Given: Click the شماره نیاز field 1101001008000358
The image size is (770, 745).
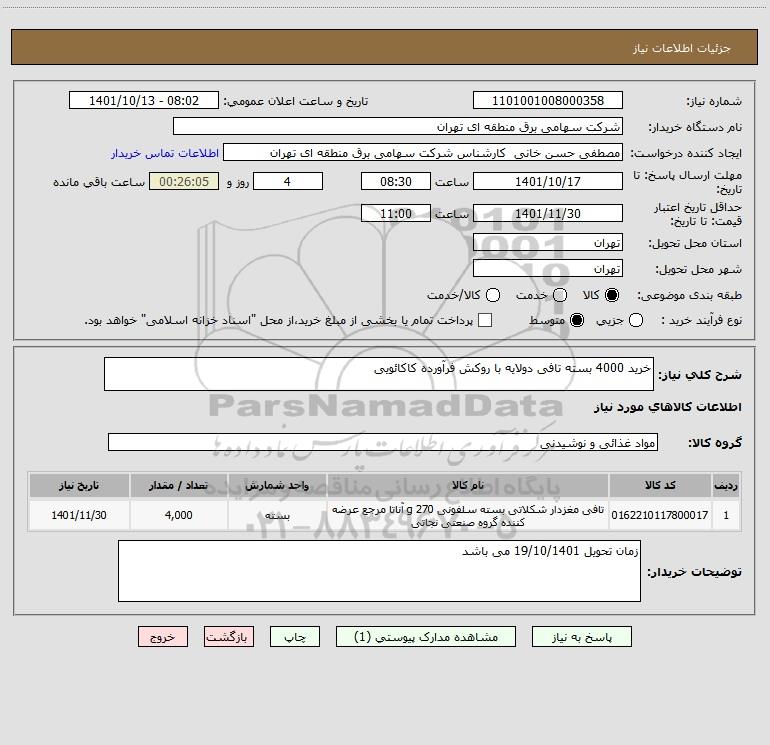Looking at the screenshot, I should pyautogui.click(x=548, y=100).
